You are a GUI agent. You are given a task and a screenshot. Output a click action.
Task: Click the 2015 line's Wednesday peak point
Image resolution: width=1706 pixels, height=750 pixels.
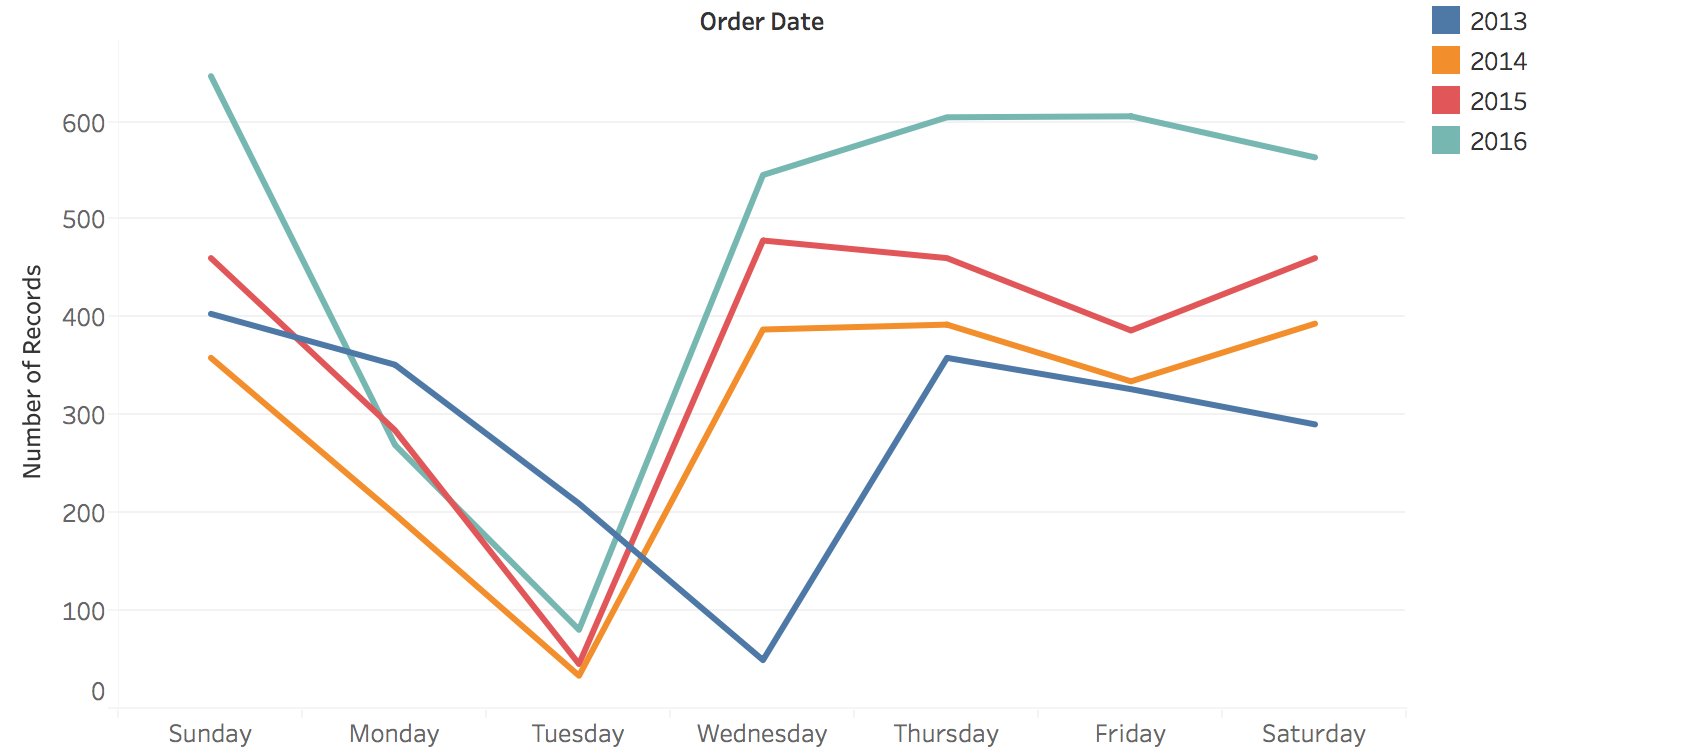763,240
